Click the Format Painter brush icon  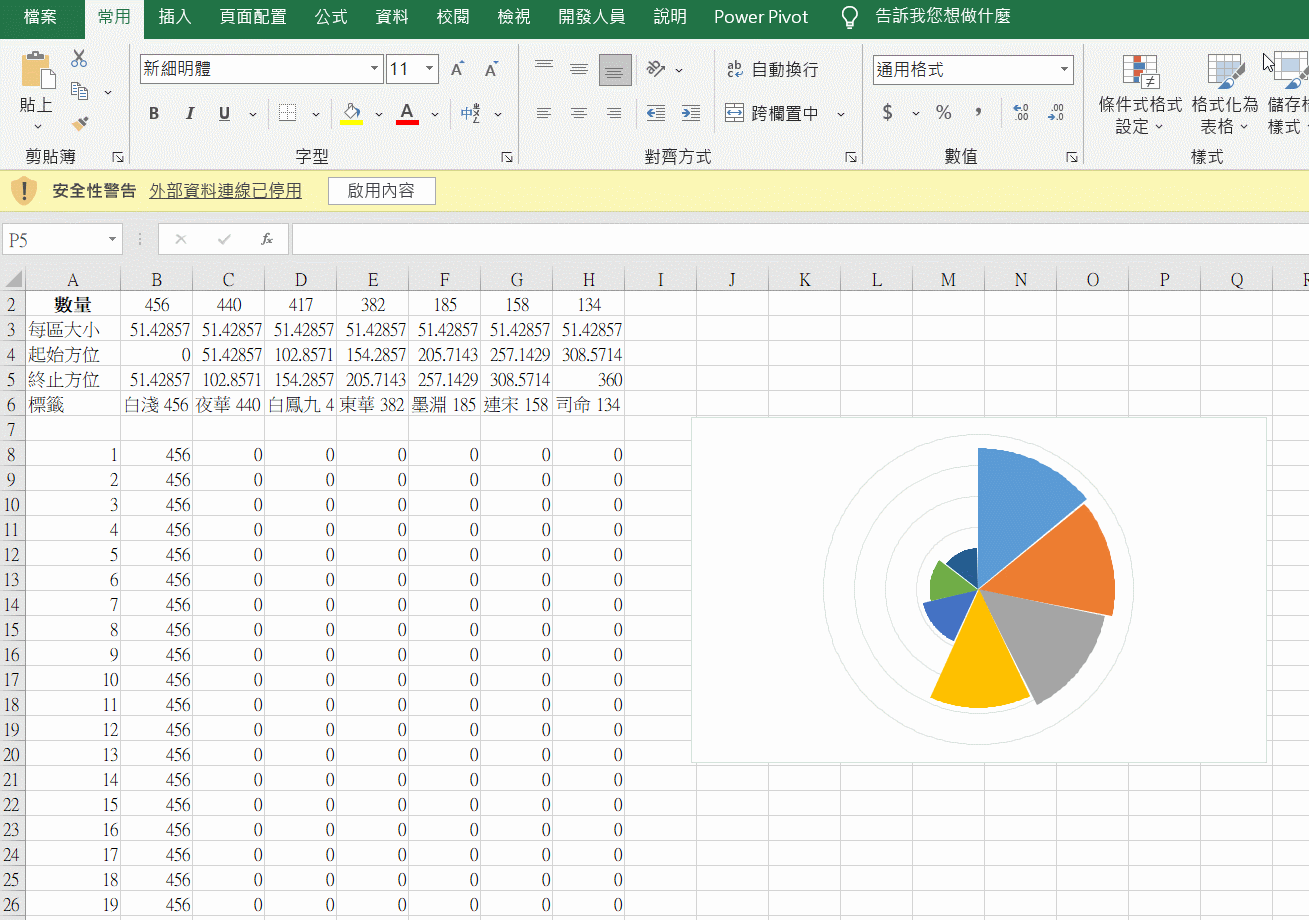(x=80, y=124)
